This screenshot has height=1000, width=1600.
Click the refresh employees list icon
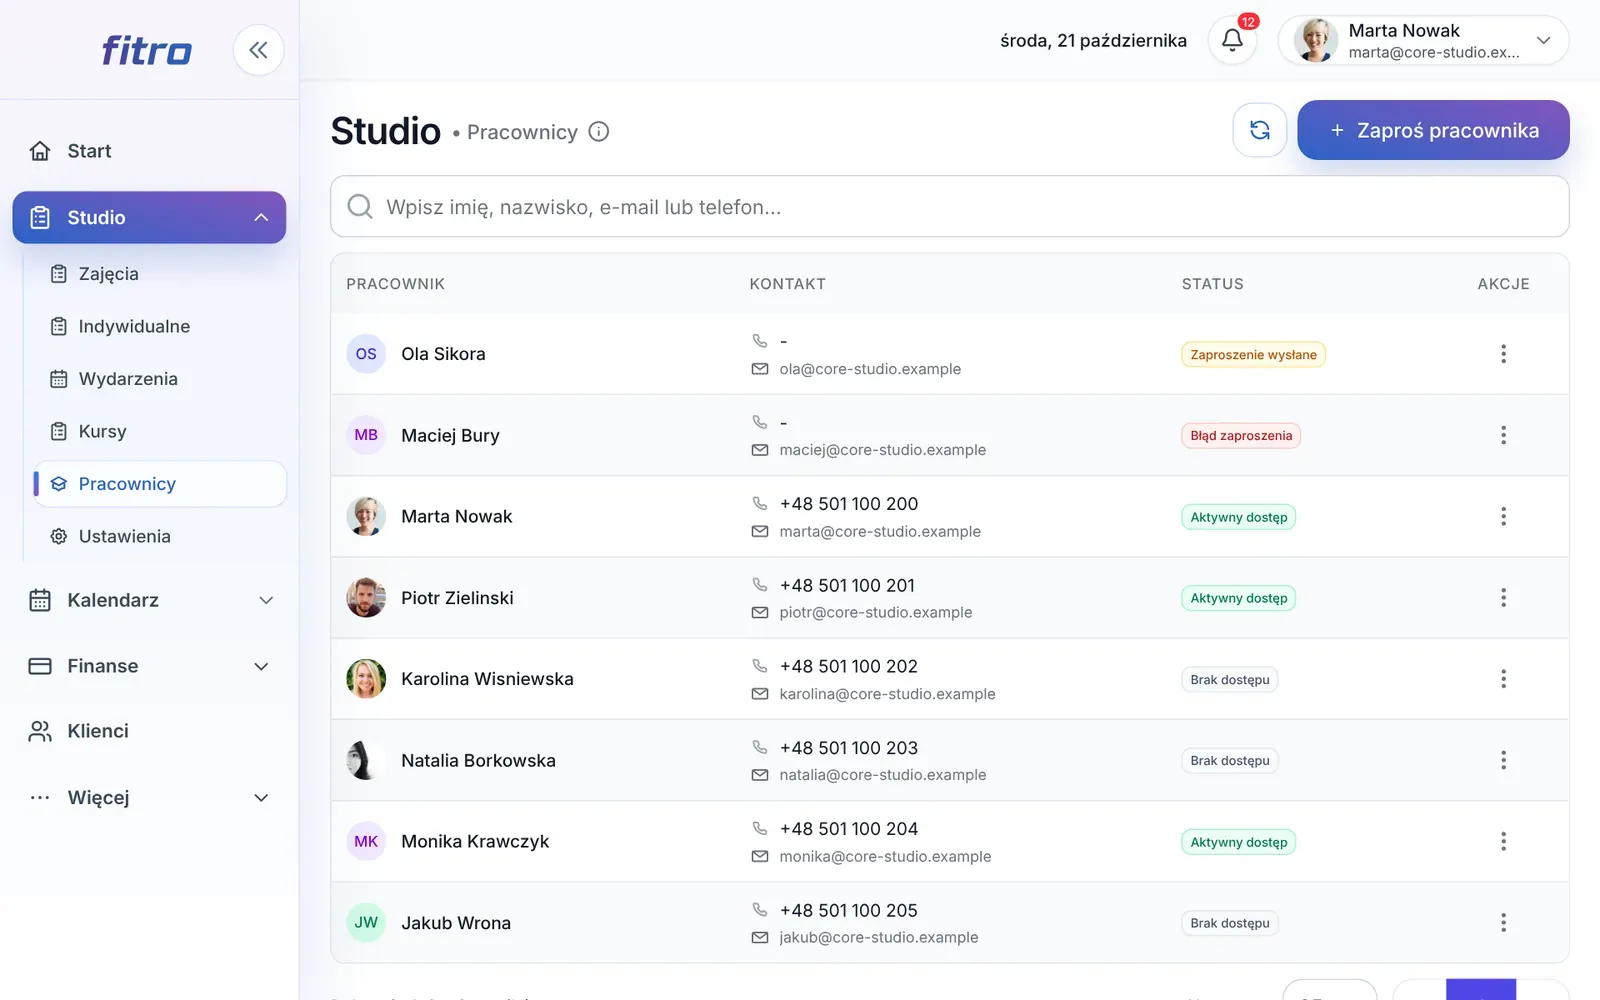1259,130
